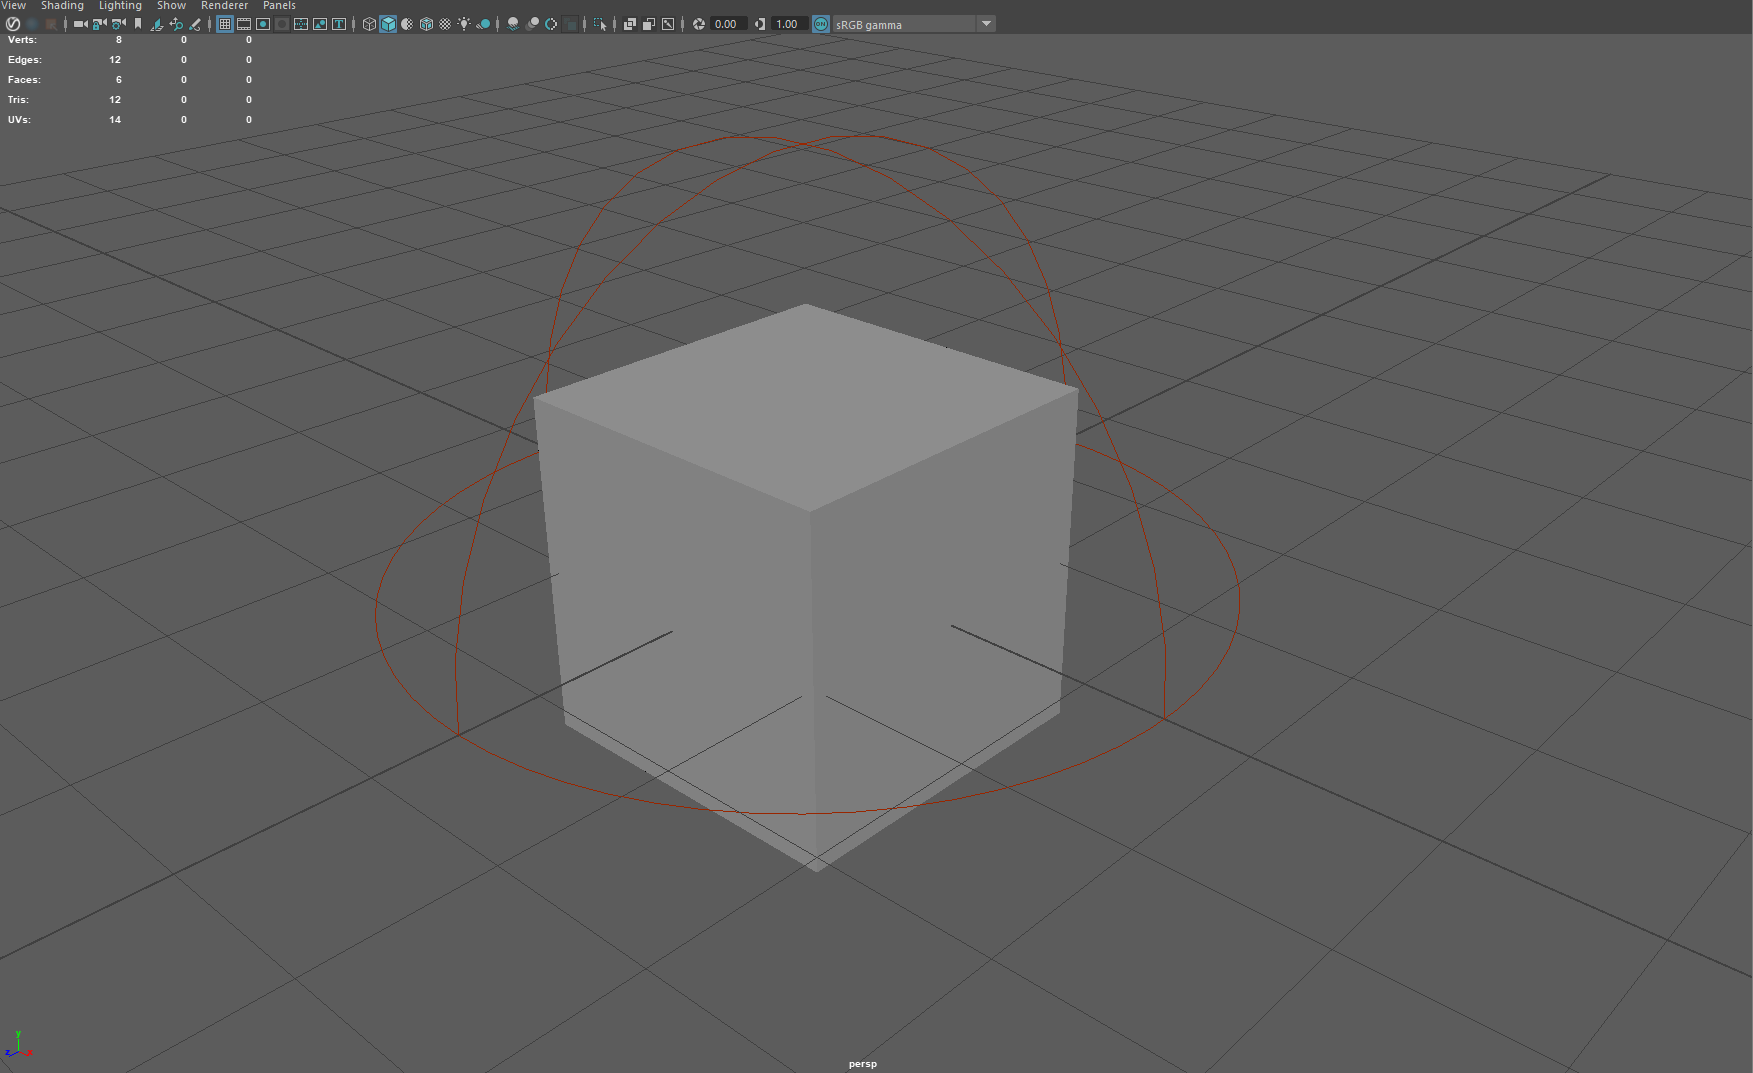Click the 'Faces:' heads-up label
The image size is (1753, 1073).
tap(24, 80)
